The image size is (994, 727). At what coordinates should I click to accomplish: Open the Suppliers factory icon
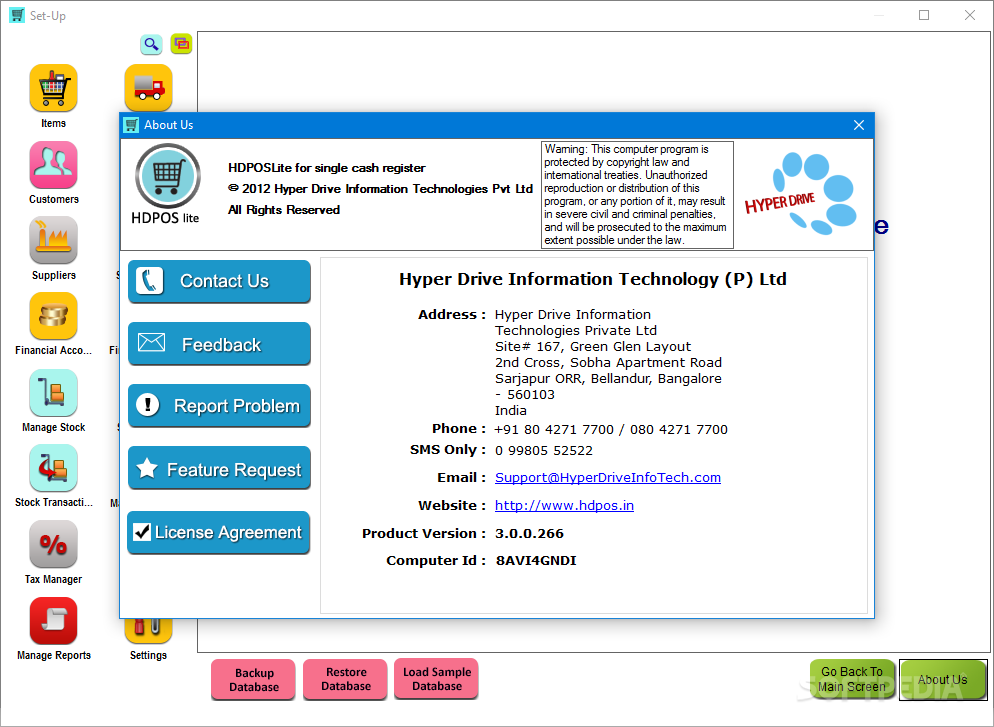coord(53,240)
